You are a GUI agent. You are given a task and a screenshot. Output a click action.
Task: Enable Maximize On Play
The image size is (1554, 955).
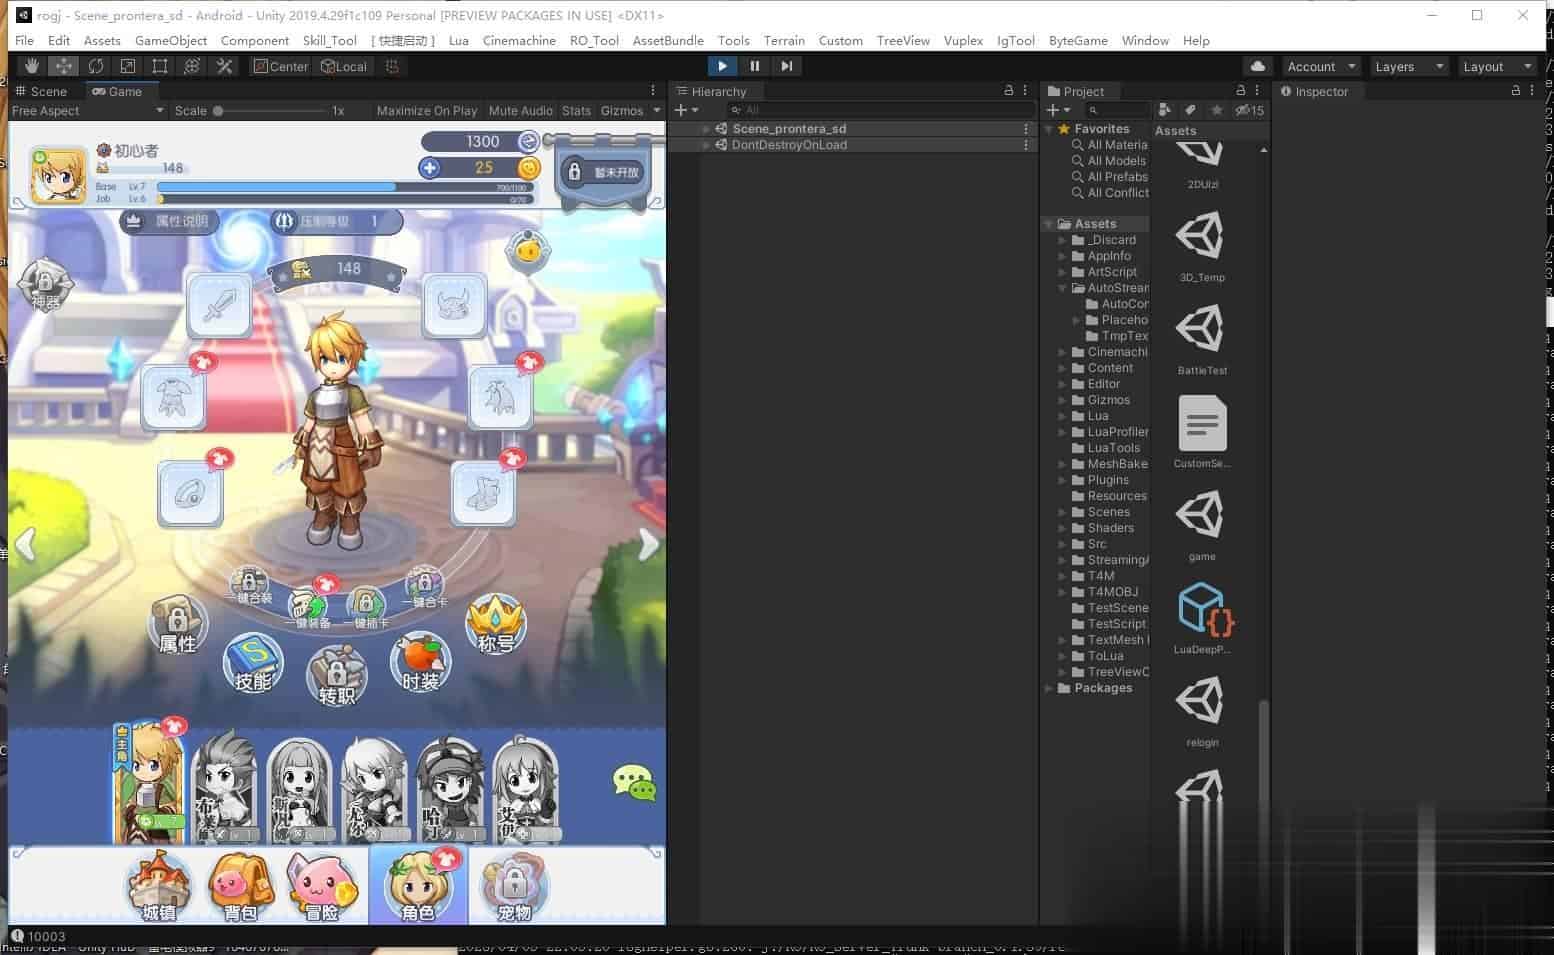click(427, 111)
